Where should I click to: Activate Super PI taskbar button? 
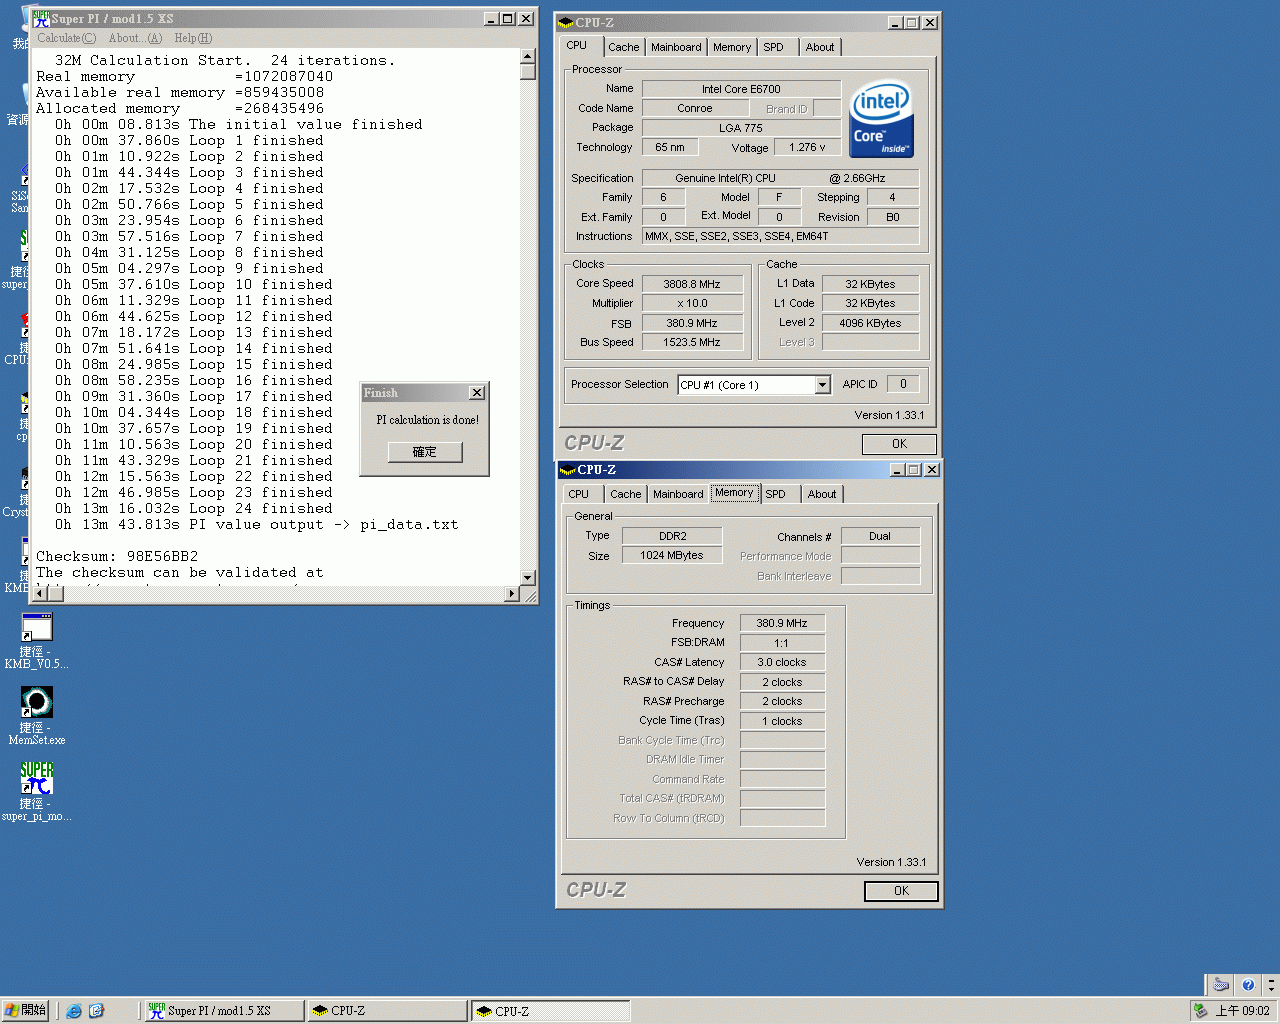(224, 1011)
